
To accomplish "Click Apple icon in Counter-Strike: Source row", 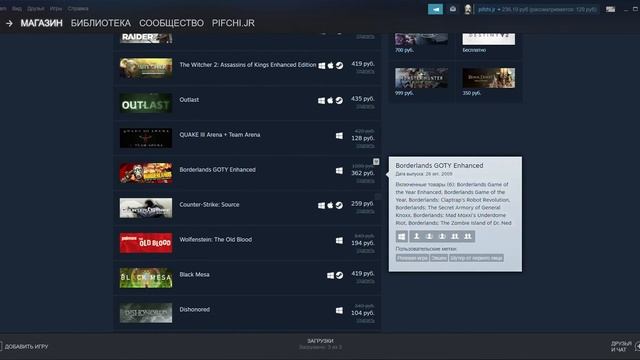I will 331,205.
